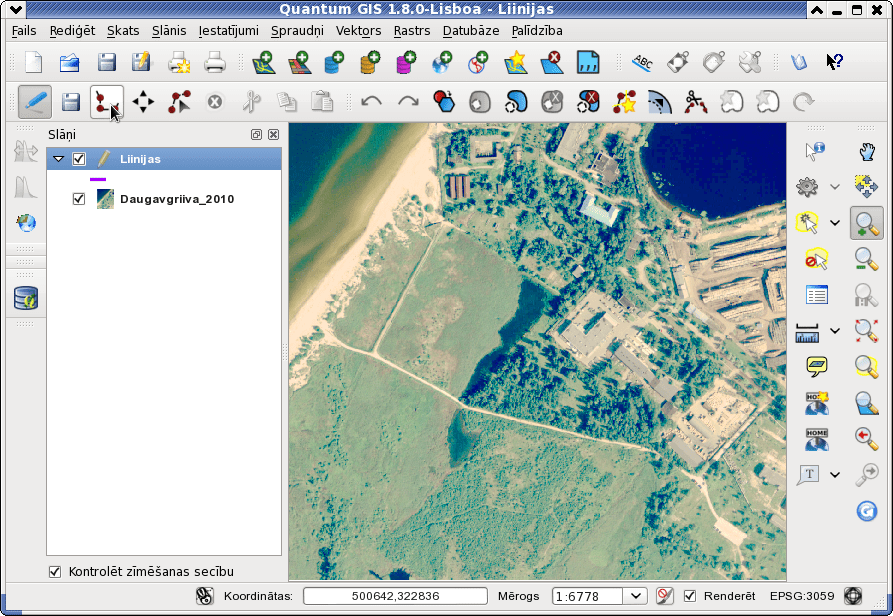Viewport: 893px width, 616px height.
Task: Open the Slānis menu
Action: point(169,31)
